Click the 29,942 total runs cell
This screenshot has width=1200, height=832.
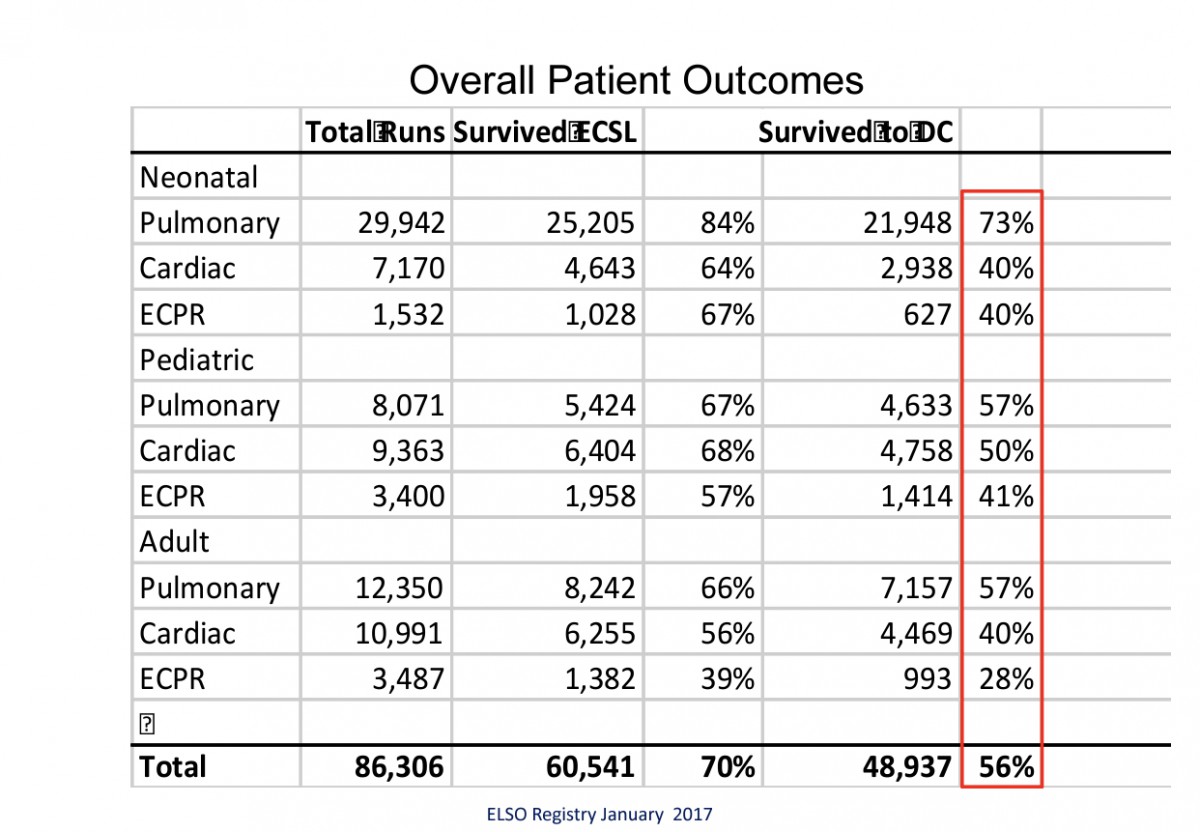(400, 223)
